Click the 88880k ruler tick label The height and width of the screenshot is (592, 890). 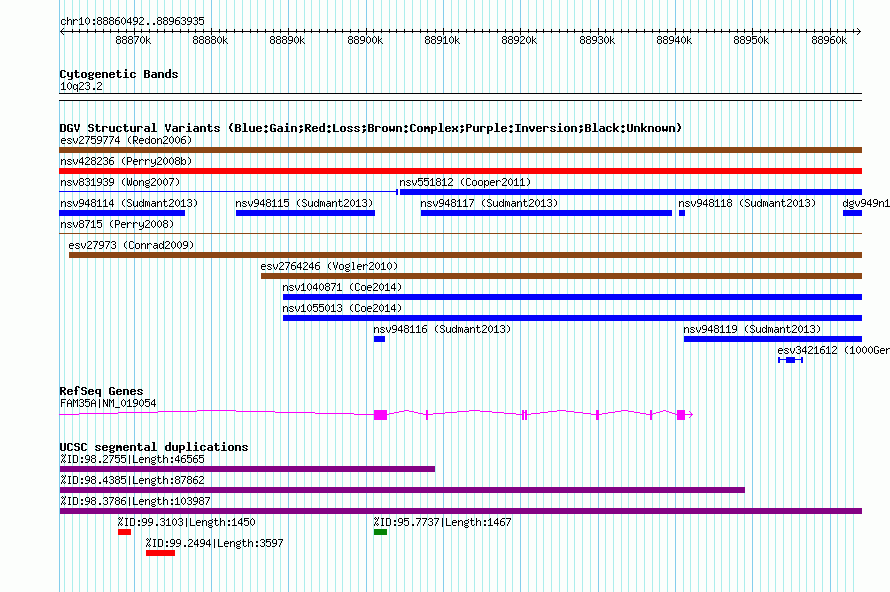pos(210,40)
